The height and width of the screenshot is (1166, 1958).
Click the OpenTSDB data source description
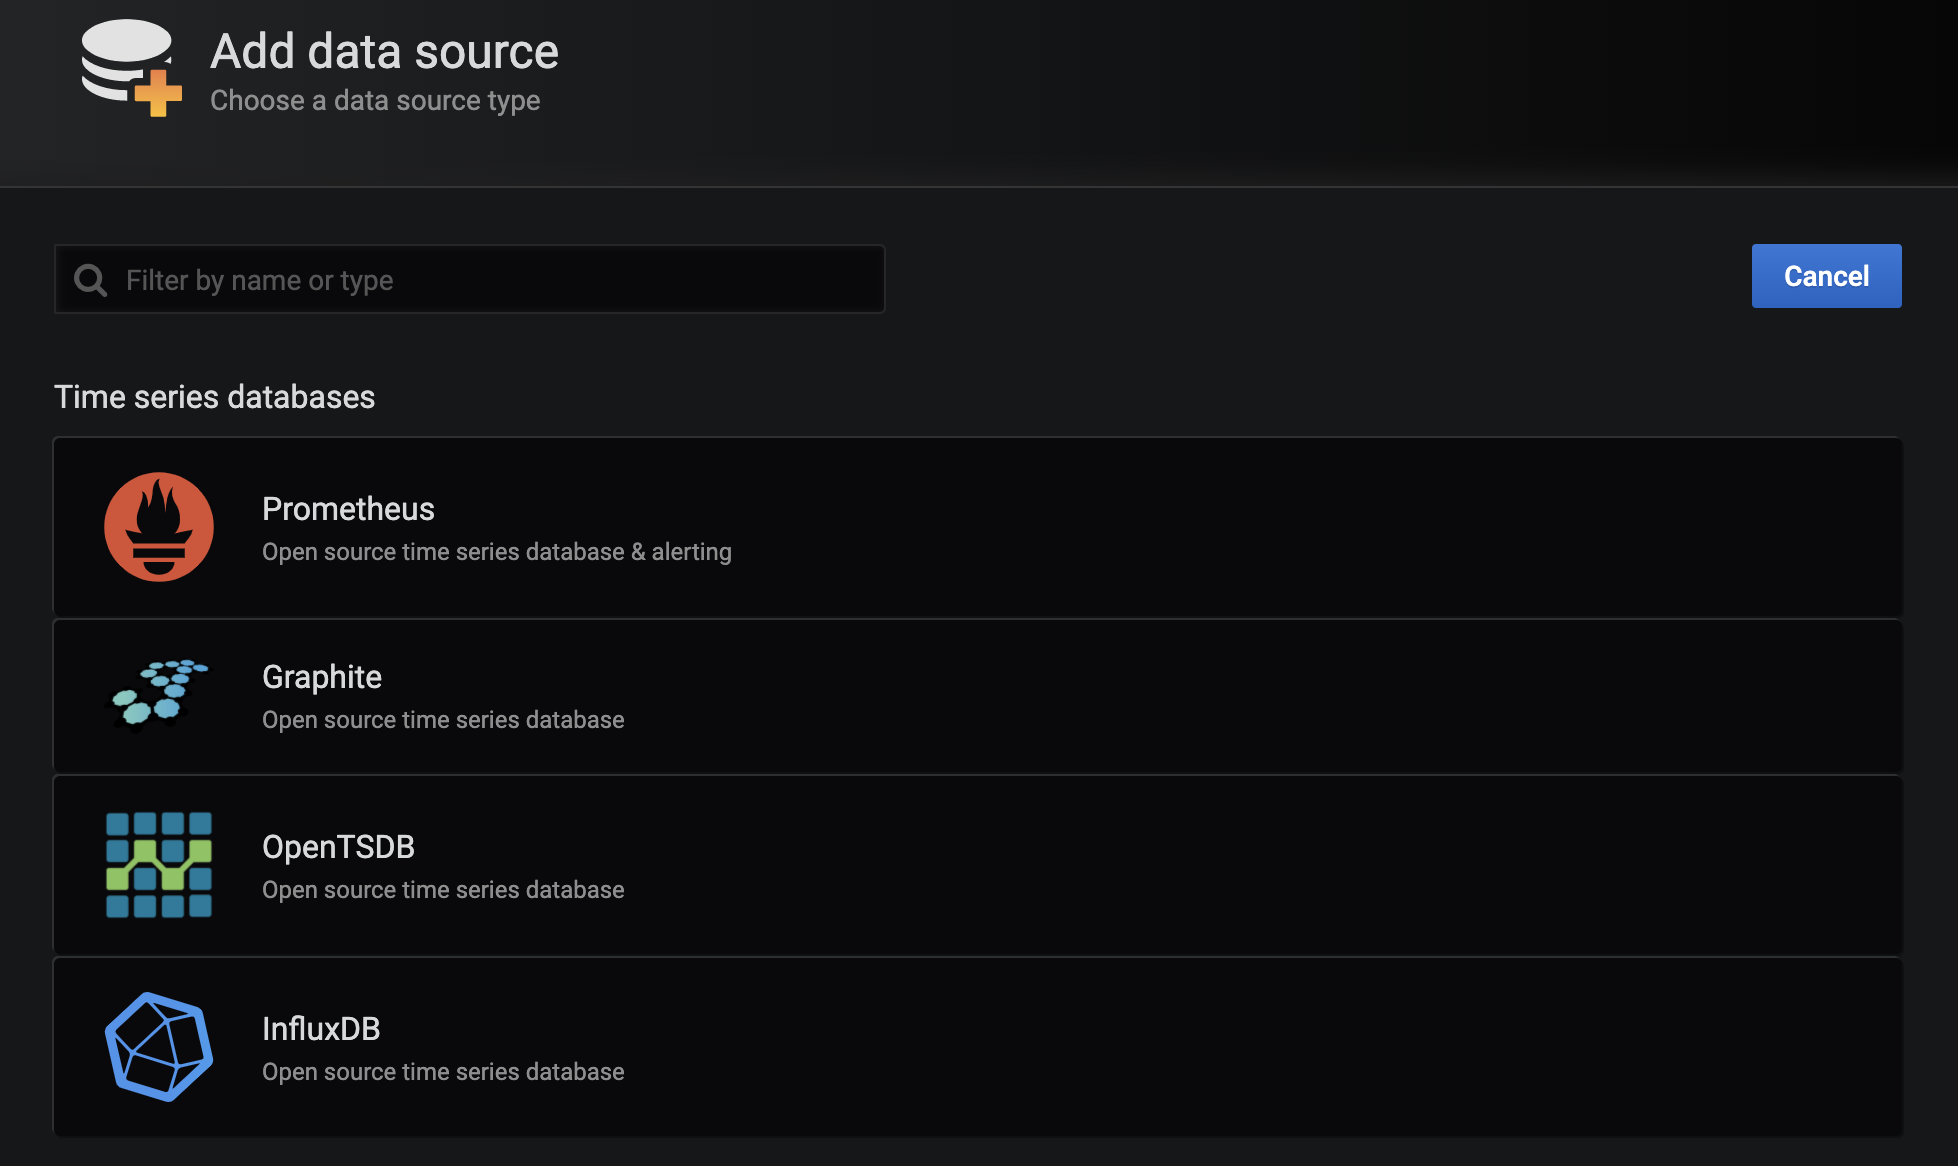[443, 890]
